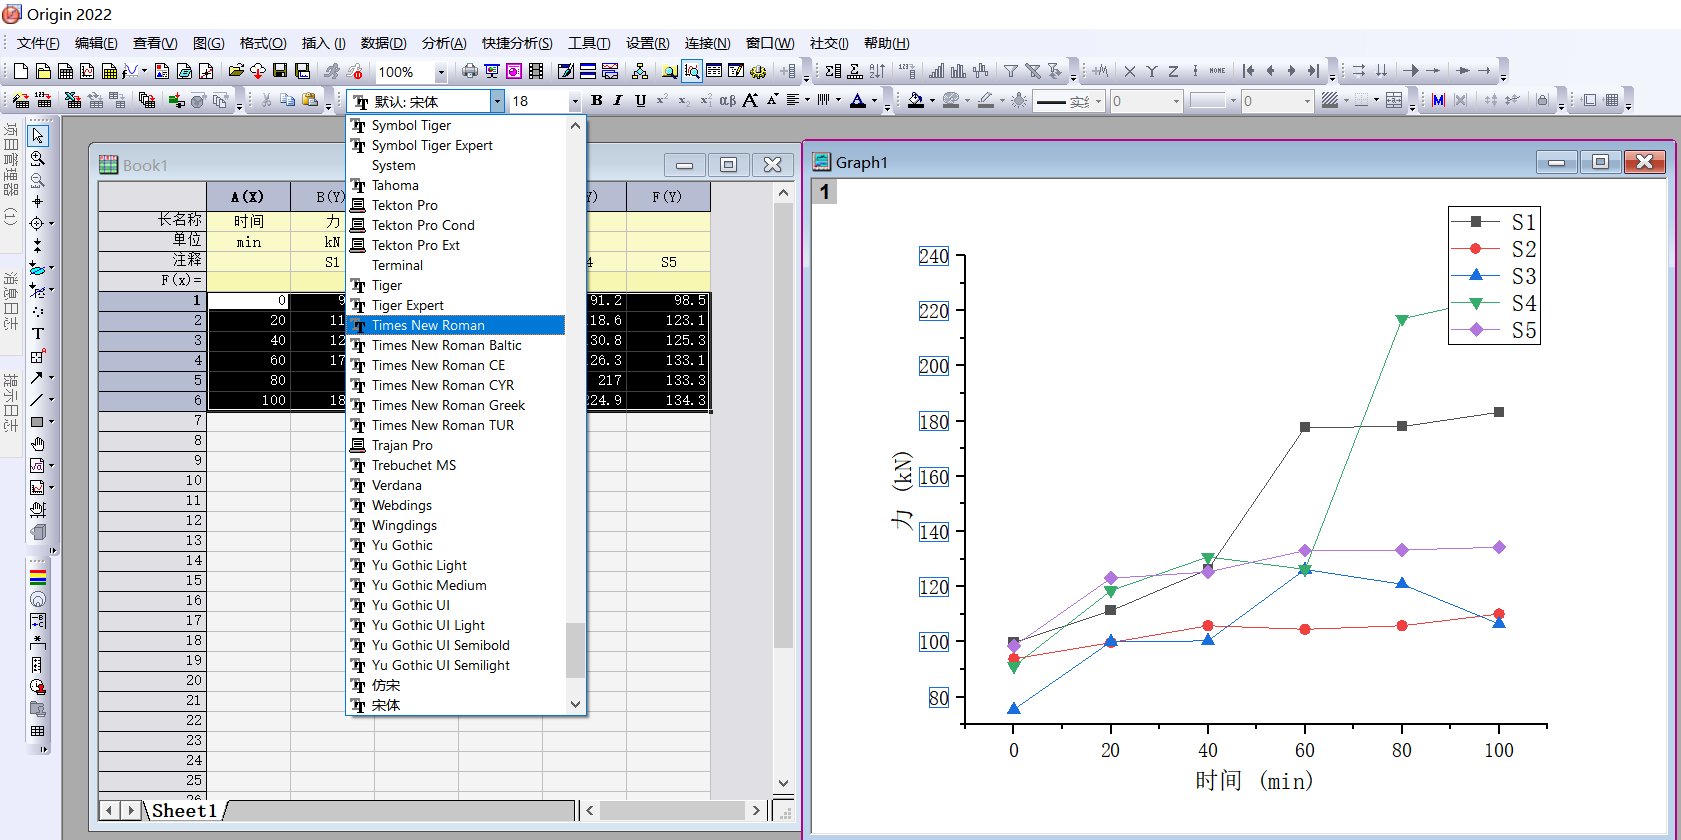Click the font list scrollbar thumb
Image resolution: width=1681 pixels, height=840 pixels.
(575, 650)
